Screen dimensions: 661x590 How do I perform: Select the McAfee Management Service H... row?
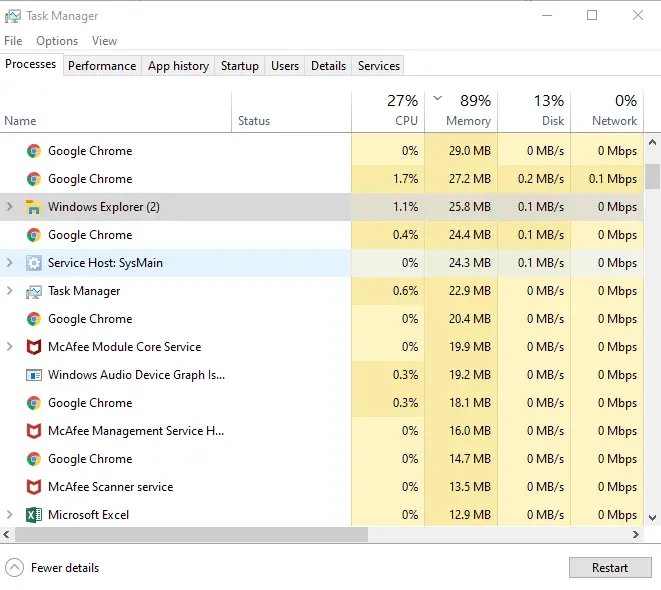[175, 431]
